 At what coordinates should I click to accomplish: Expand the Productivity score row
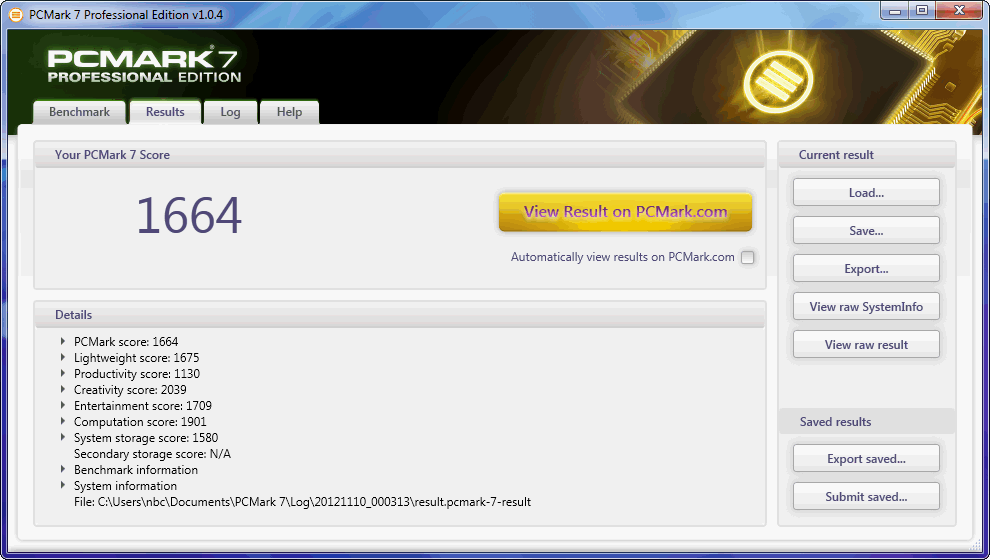63,374
